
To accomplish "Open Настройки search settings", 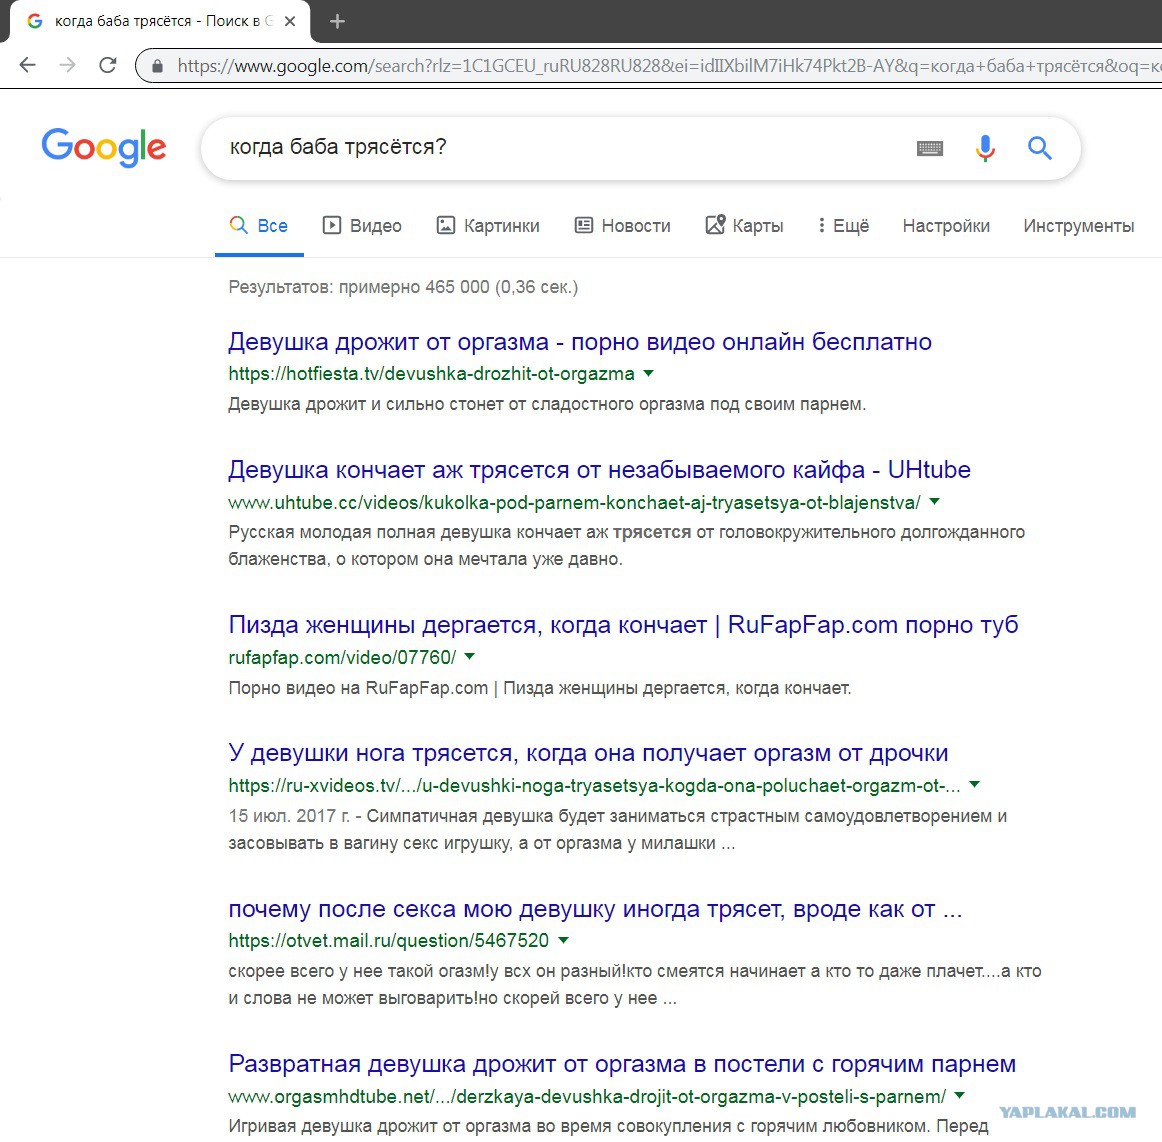I will (946, 225).
